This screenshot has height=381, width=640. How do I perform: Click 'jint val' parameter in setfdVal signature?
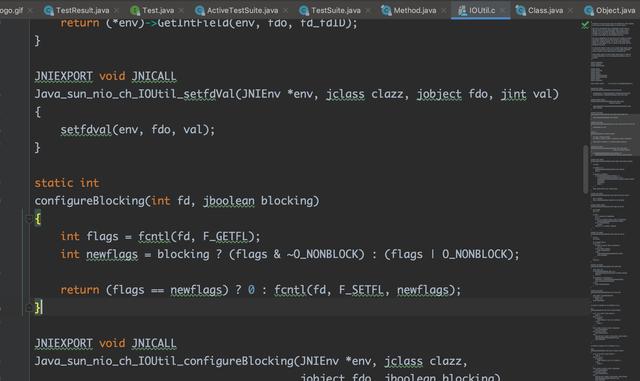pos(526,94)
